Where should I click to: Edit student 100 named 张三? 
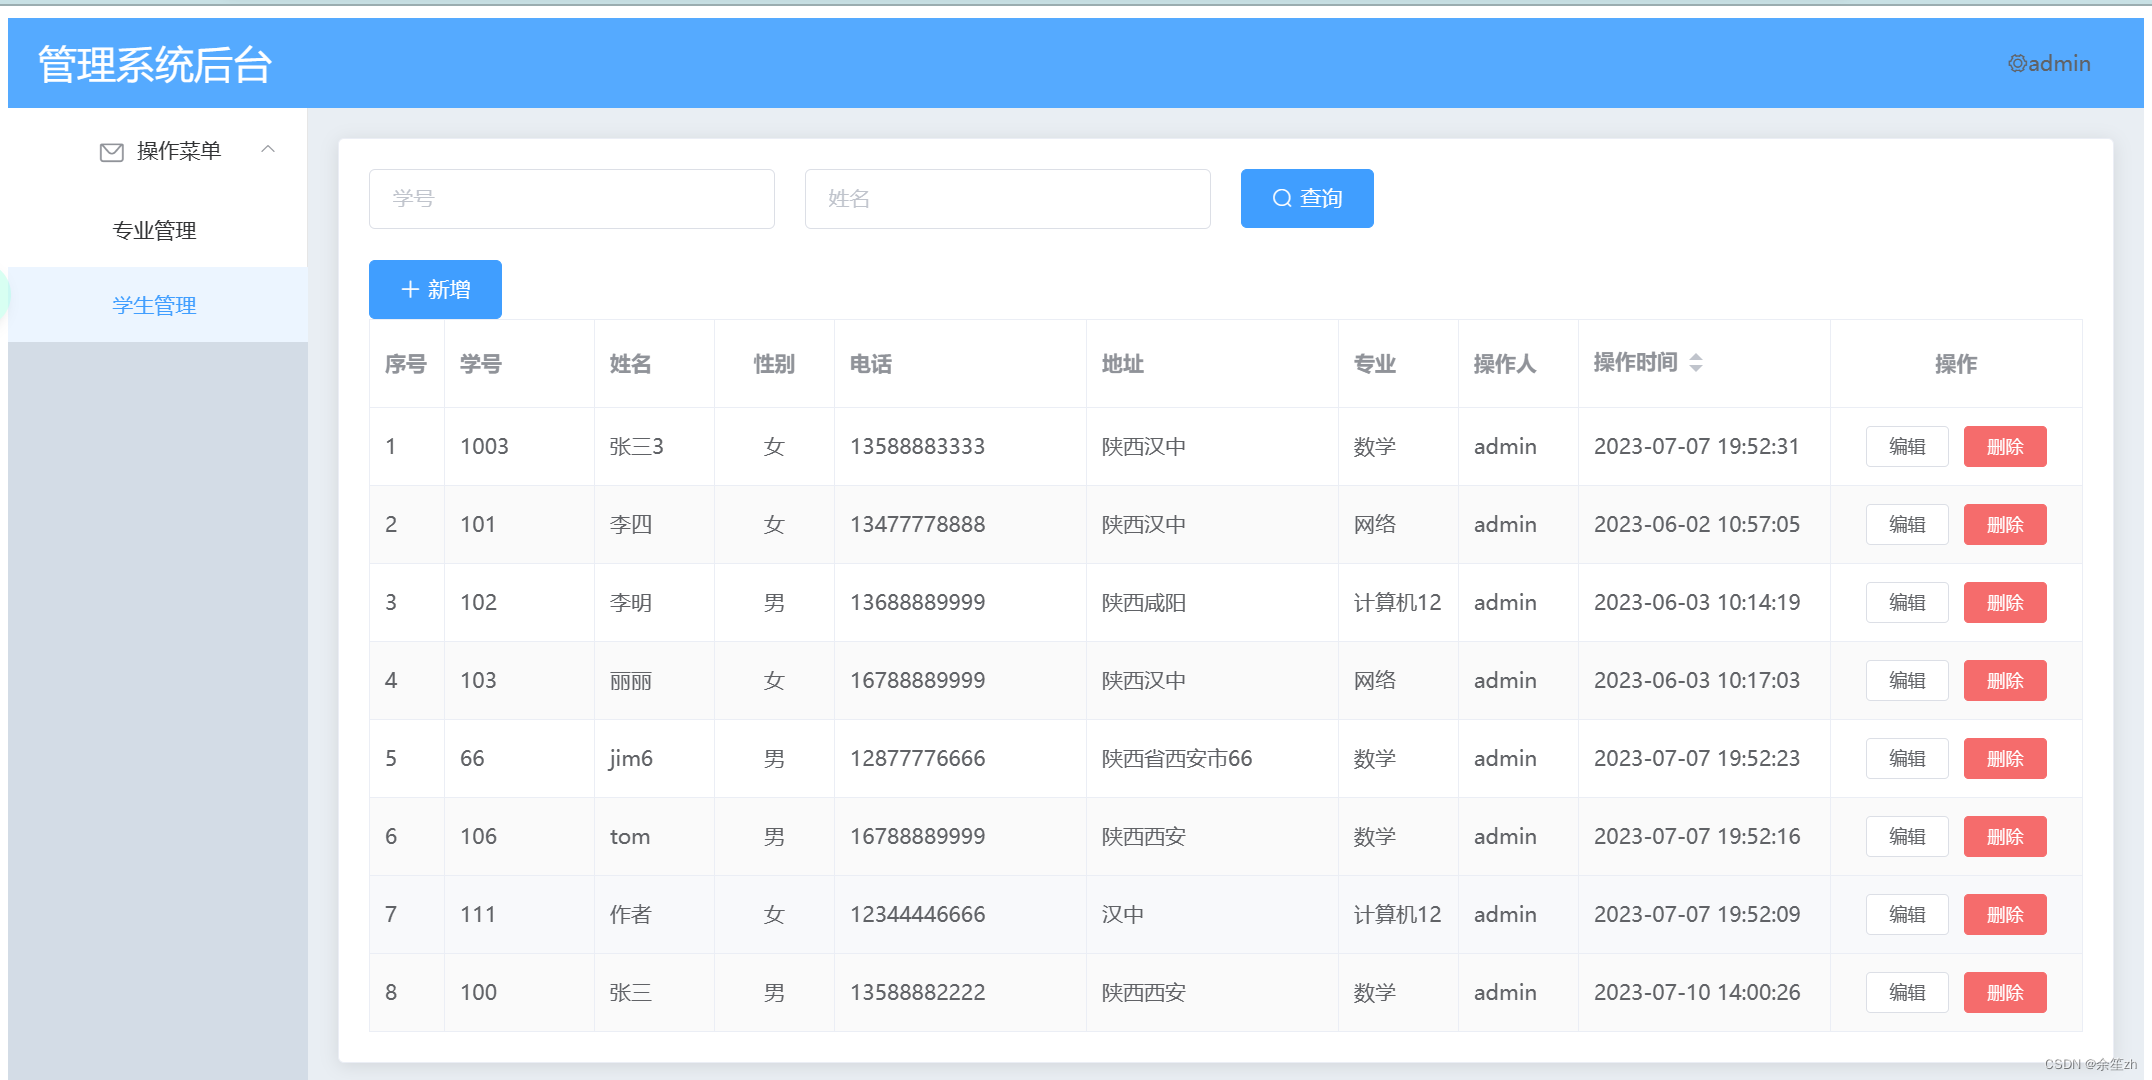[1906, 992]
